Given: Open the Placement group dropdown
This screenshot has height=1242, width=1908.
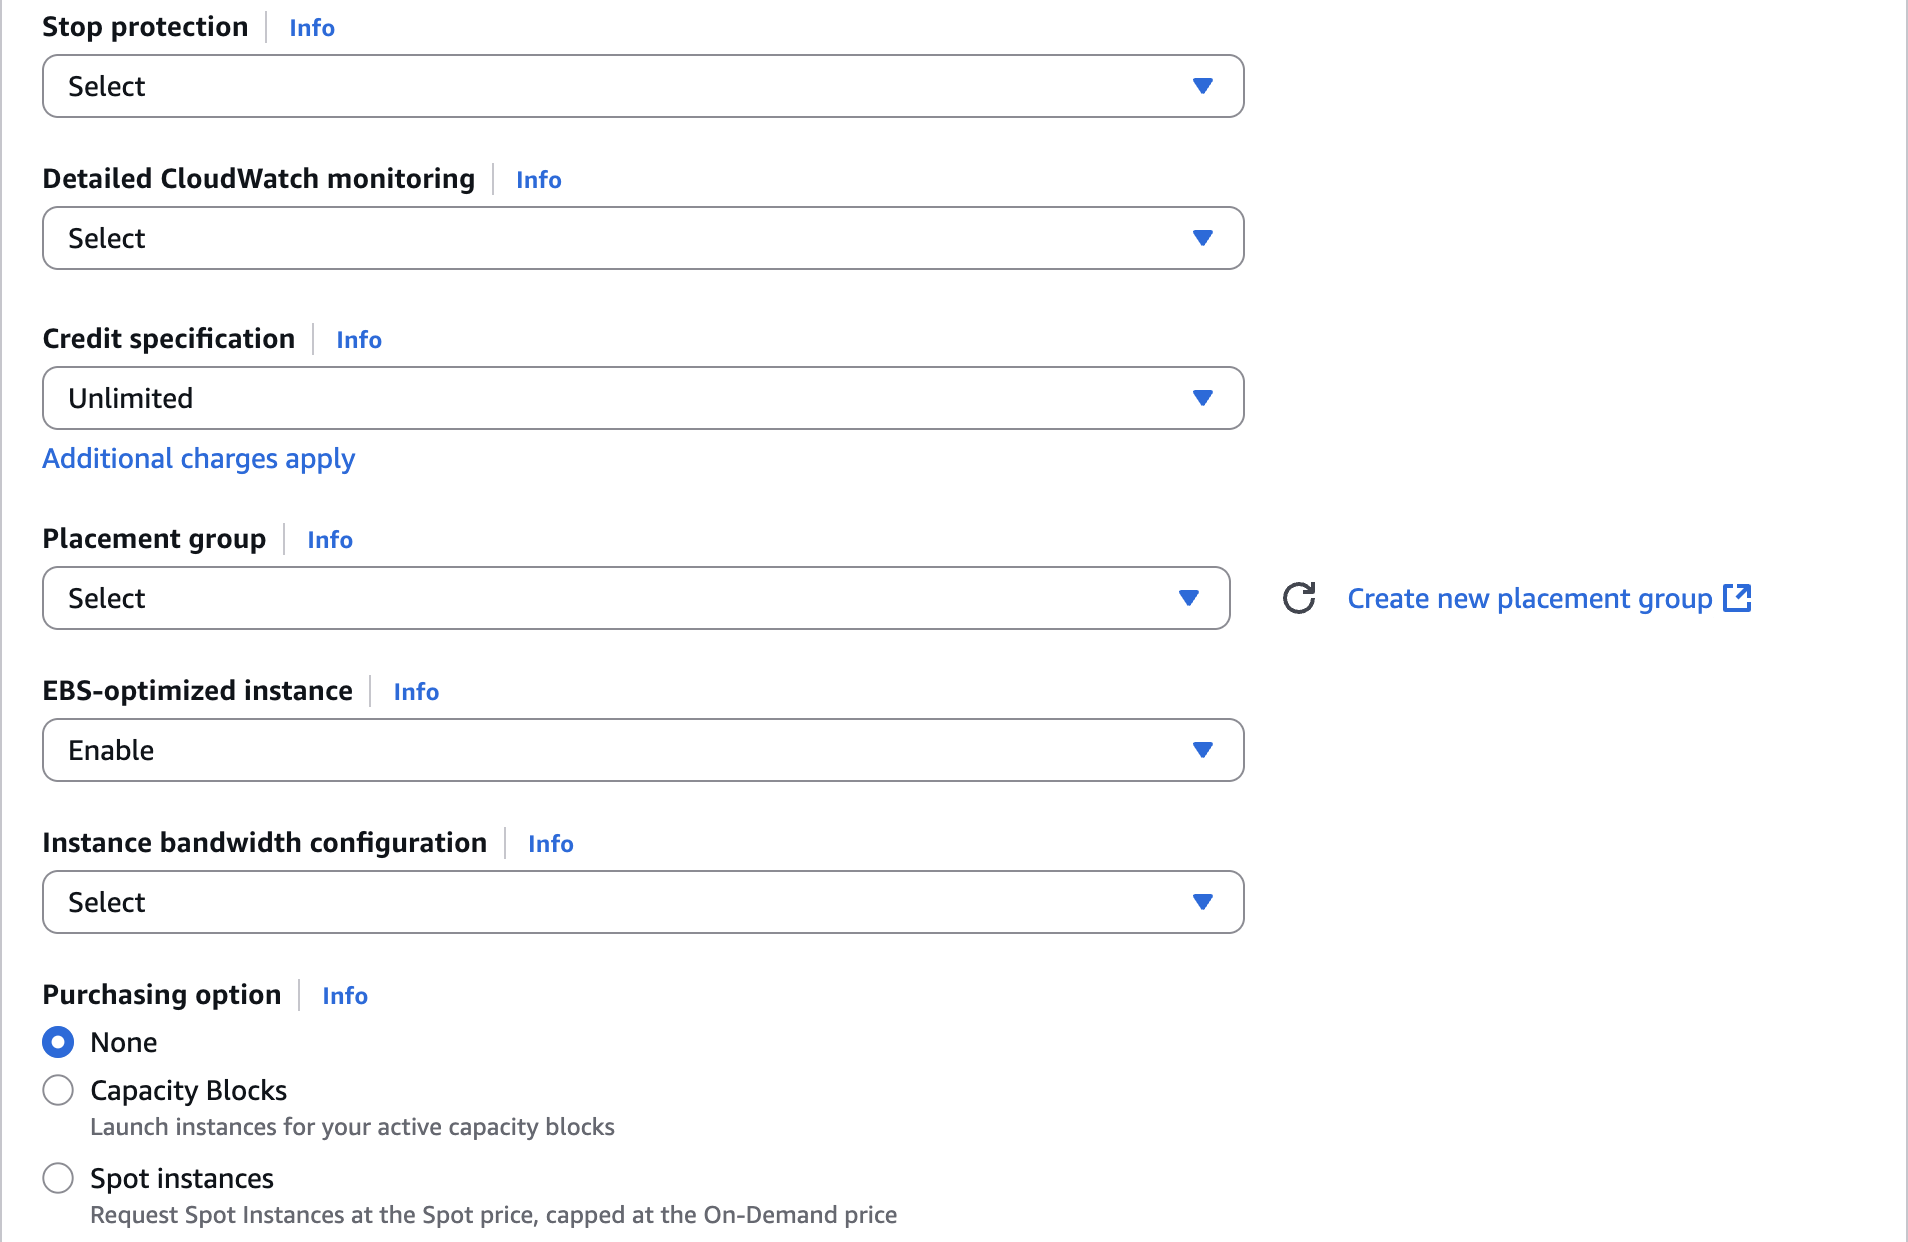Looking at the screenshot, I should point(636,598).
